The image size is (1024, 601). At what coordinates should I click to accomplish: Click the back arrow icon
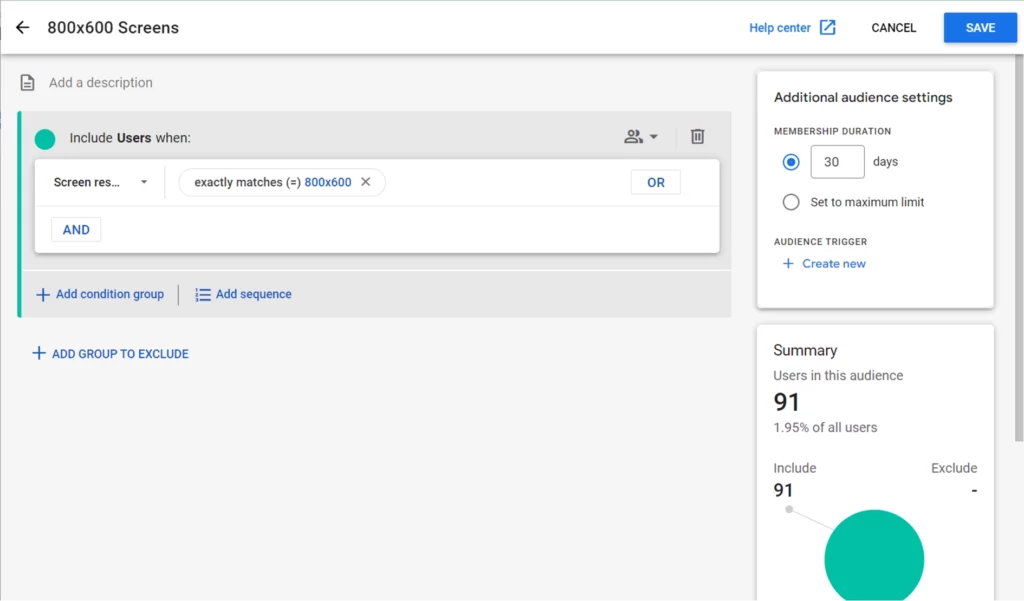click(22, 28)
